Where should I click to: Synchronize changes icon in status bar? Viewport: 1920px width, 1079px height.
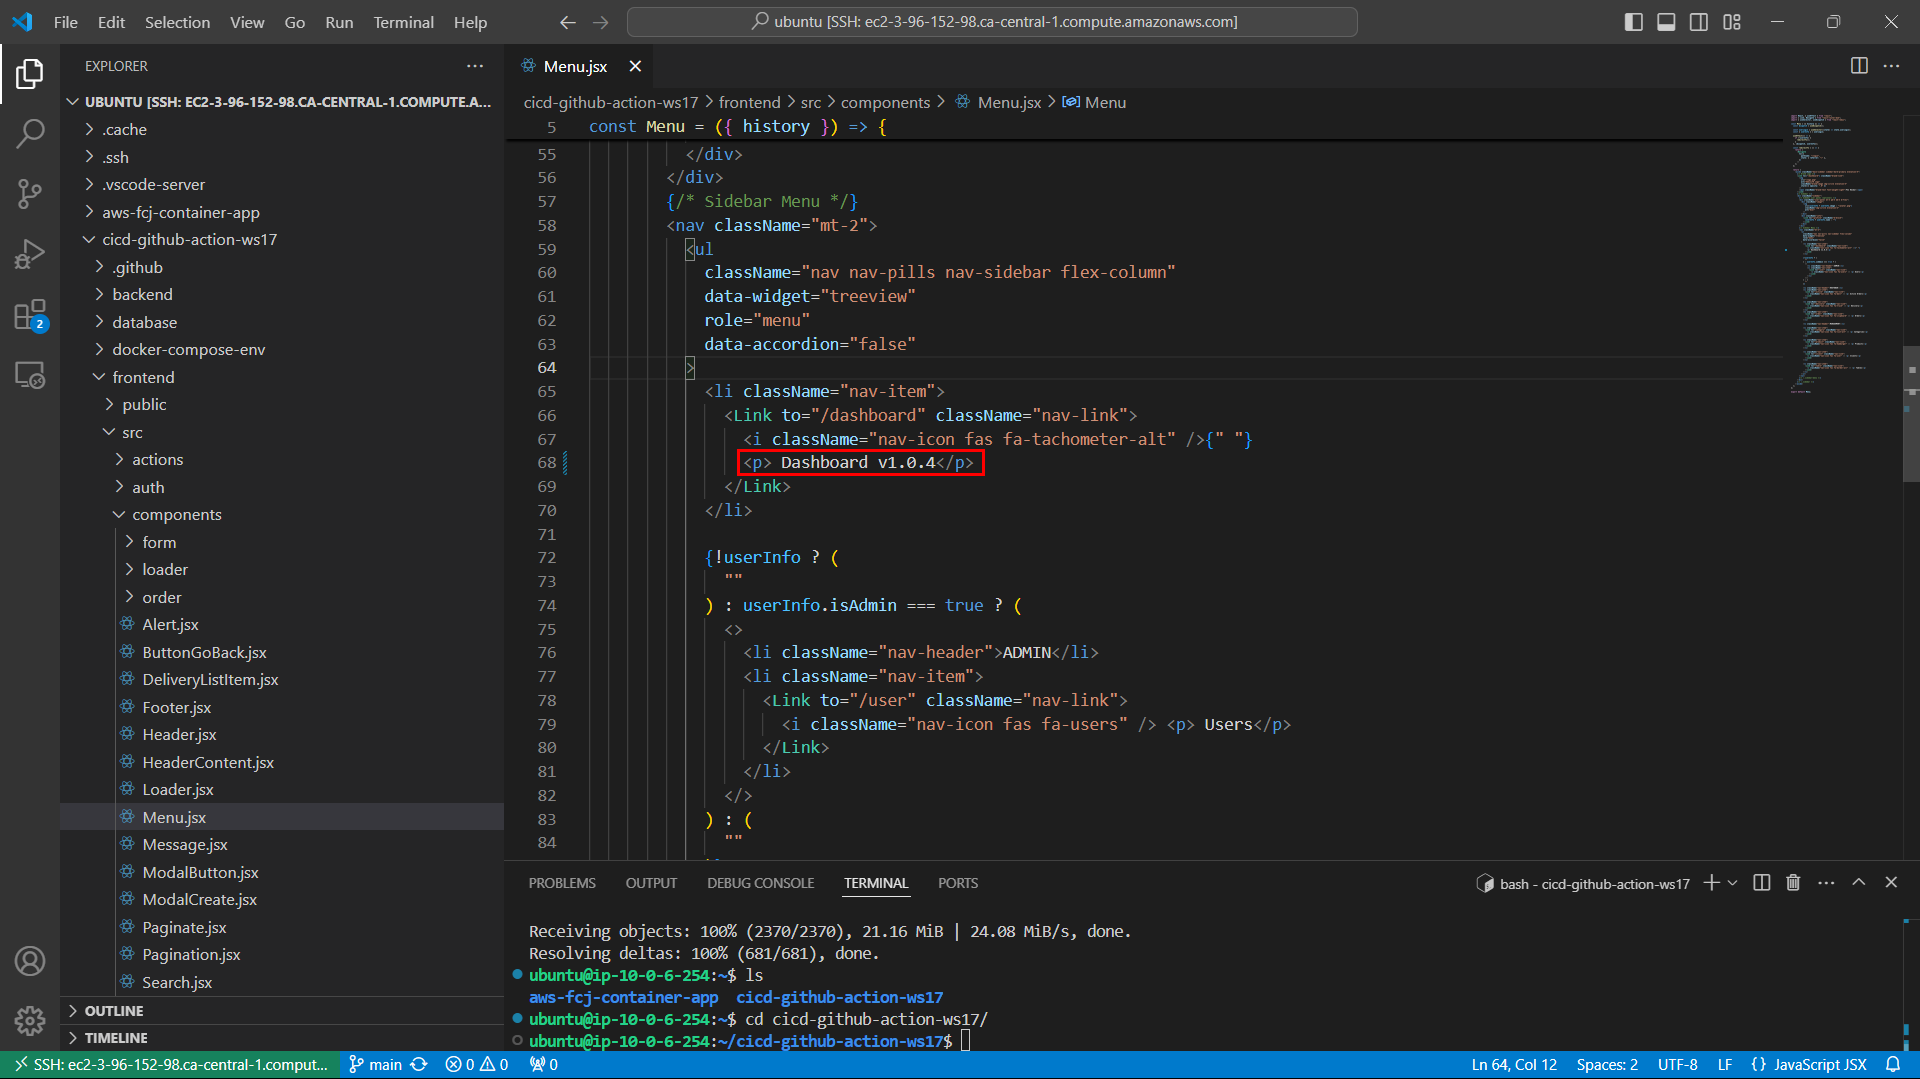pyautogui.click(x=419, y=1065)
